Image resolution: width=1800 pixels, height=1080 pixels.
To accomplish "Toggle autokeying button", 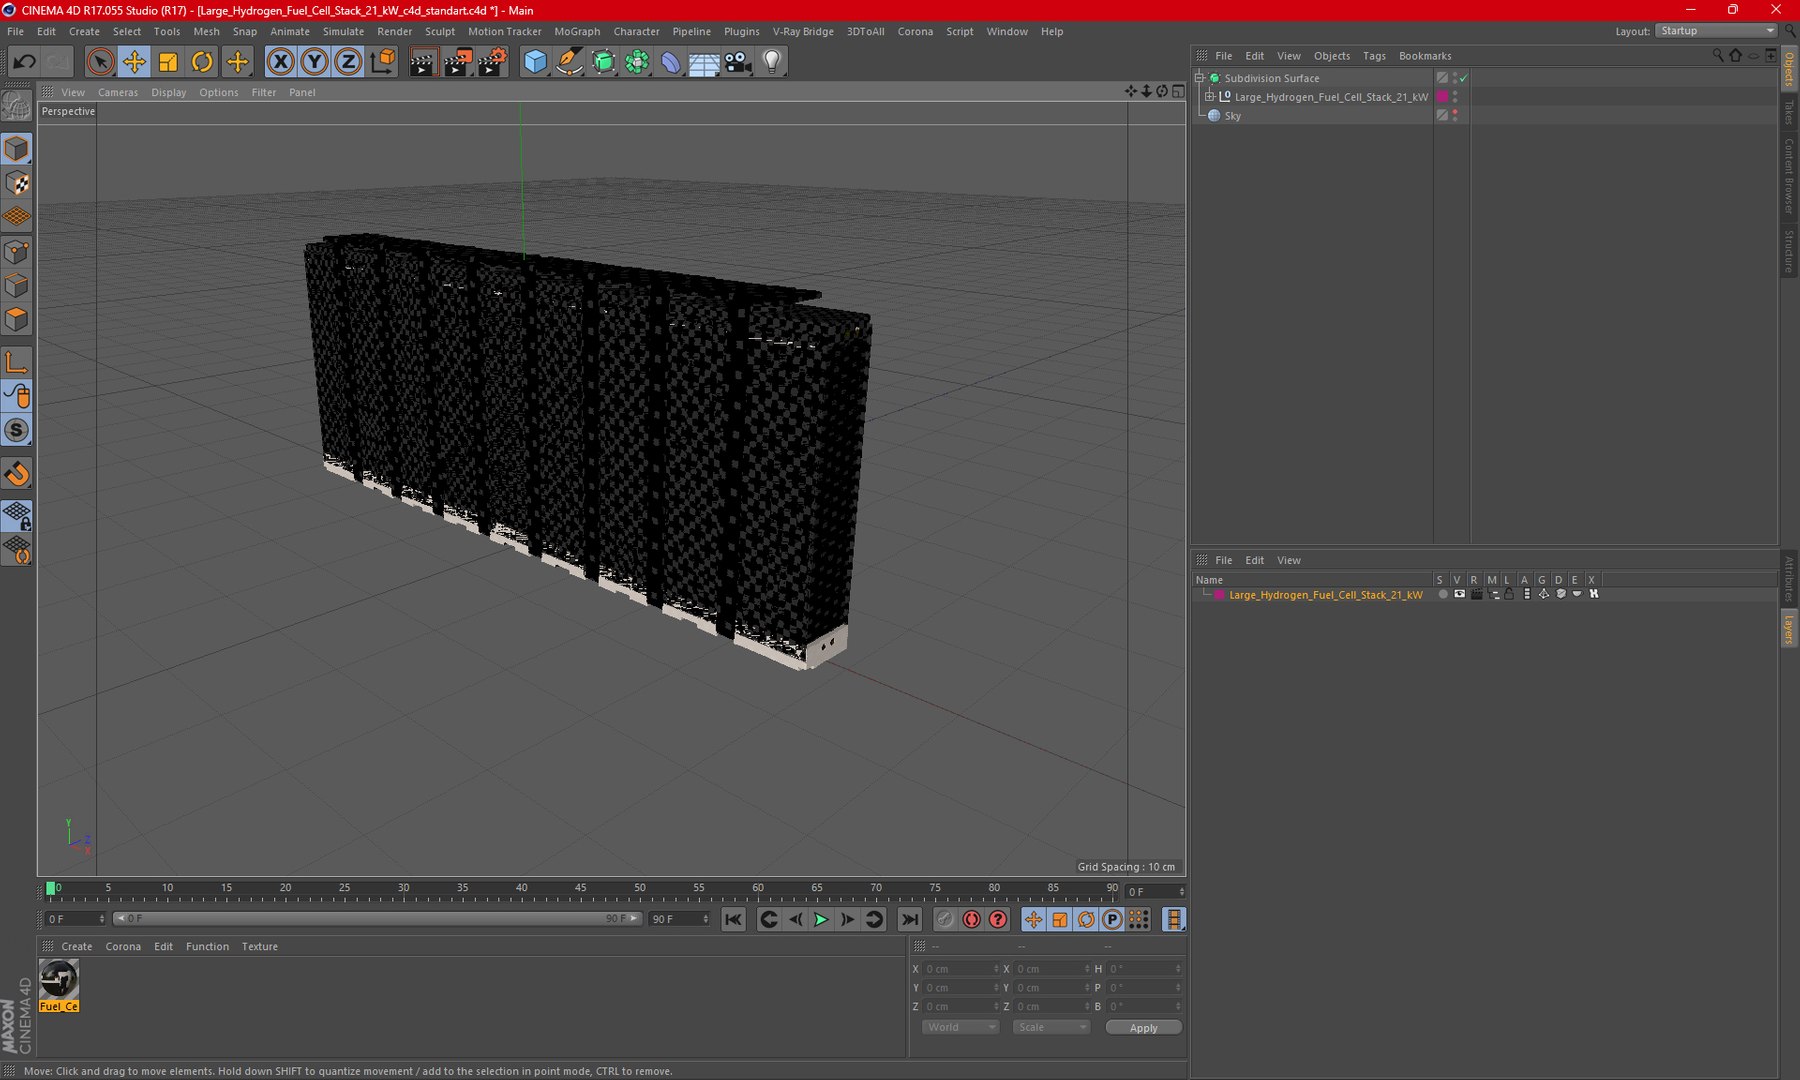I will pos(971,919).
